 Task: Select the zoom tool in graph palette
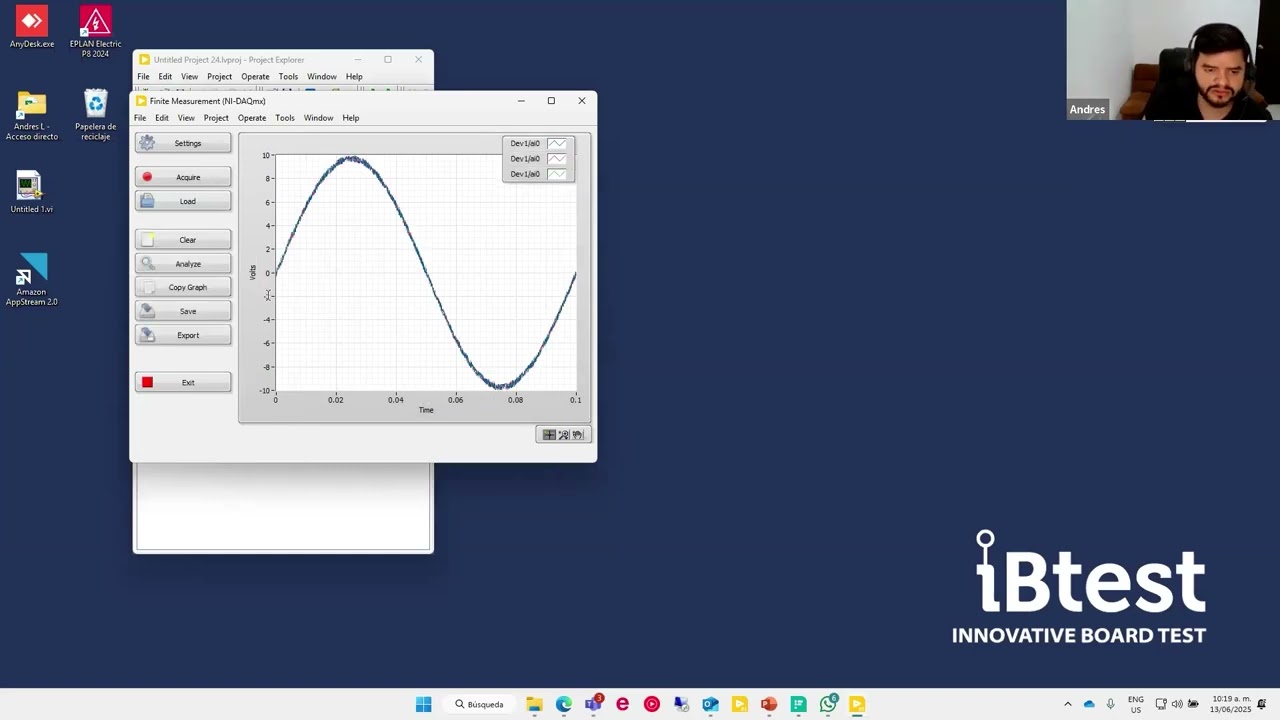(x=563, y=435)
